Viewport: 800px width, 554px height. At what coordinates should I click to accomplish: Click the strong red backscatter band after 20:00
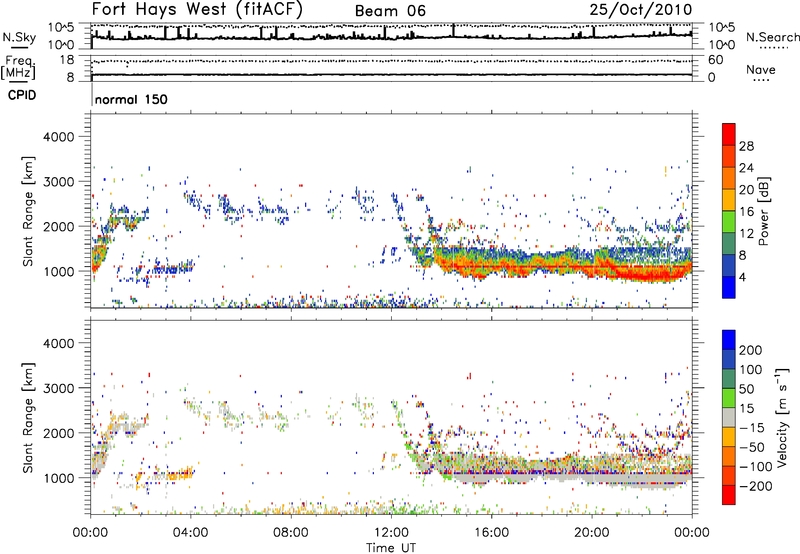pos(648,274)
